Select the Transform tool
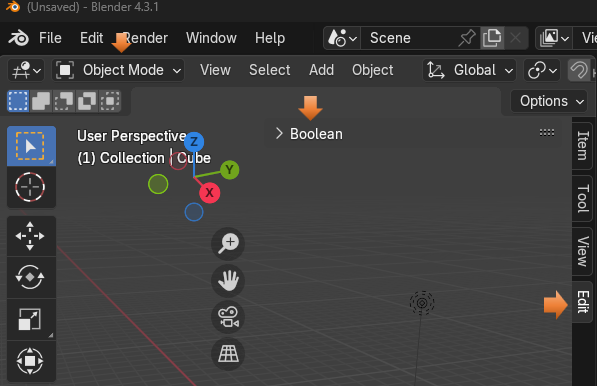 click(31, 360)
